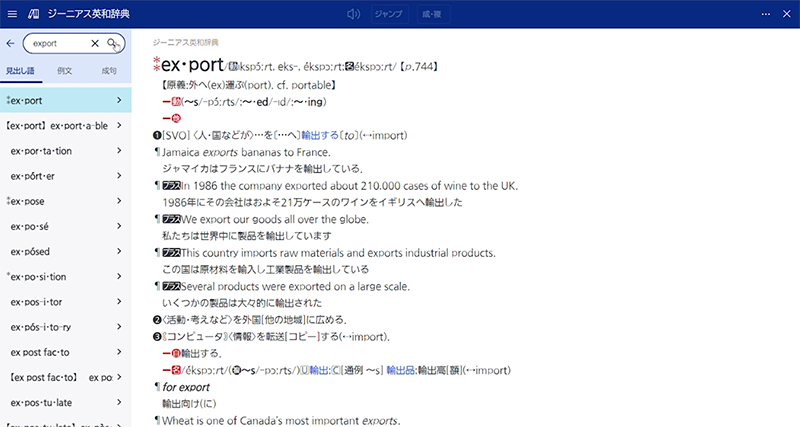Run search with magnifier icon

click(x=112, y=43)
